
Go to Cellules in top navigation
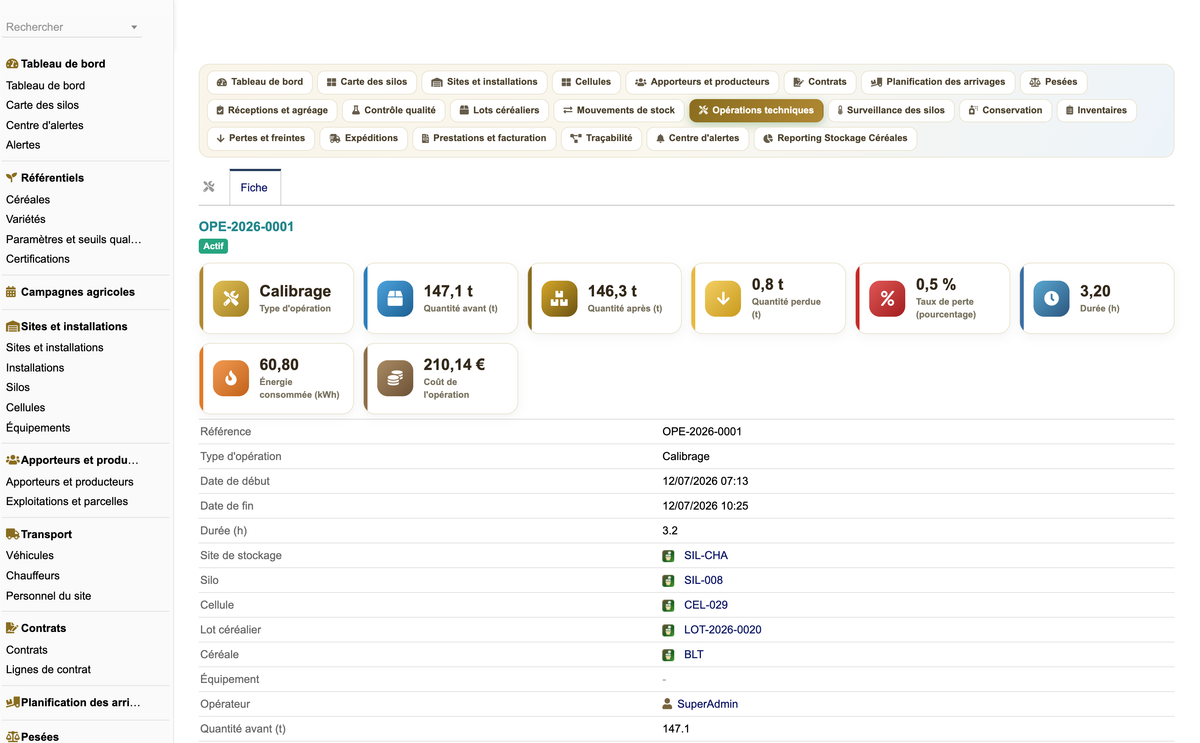click(586, 82)
